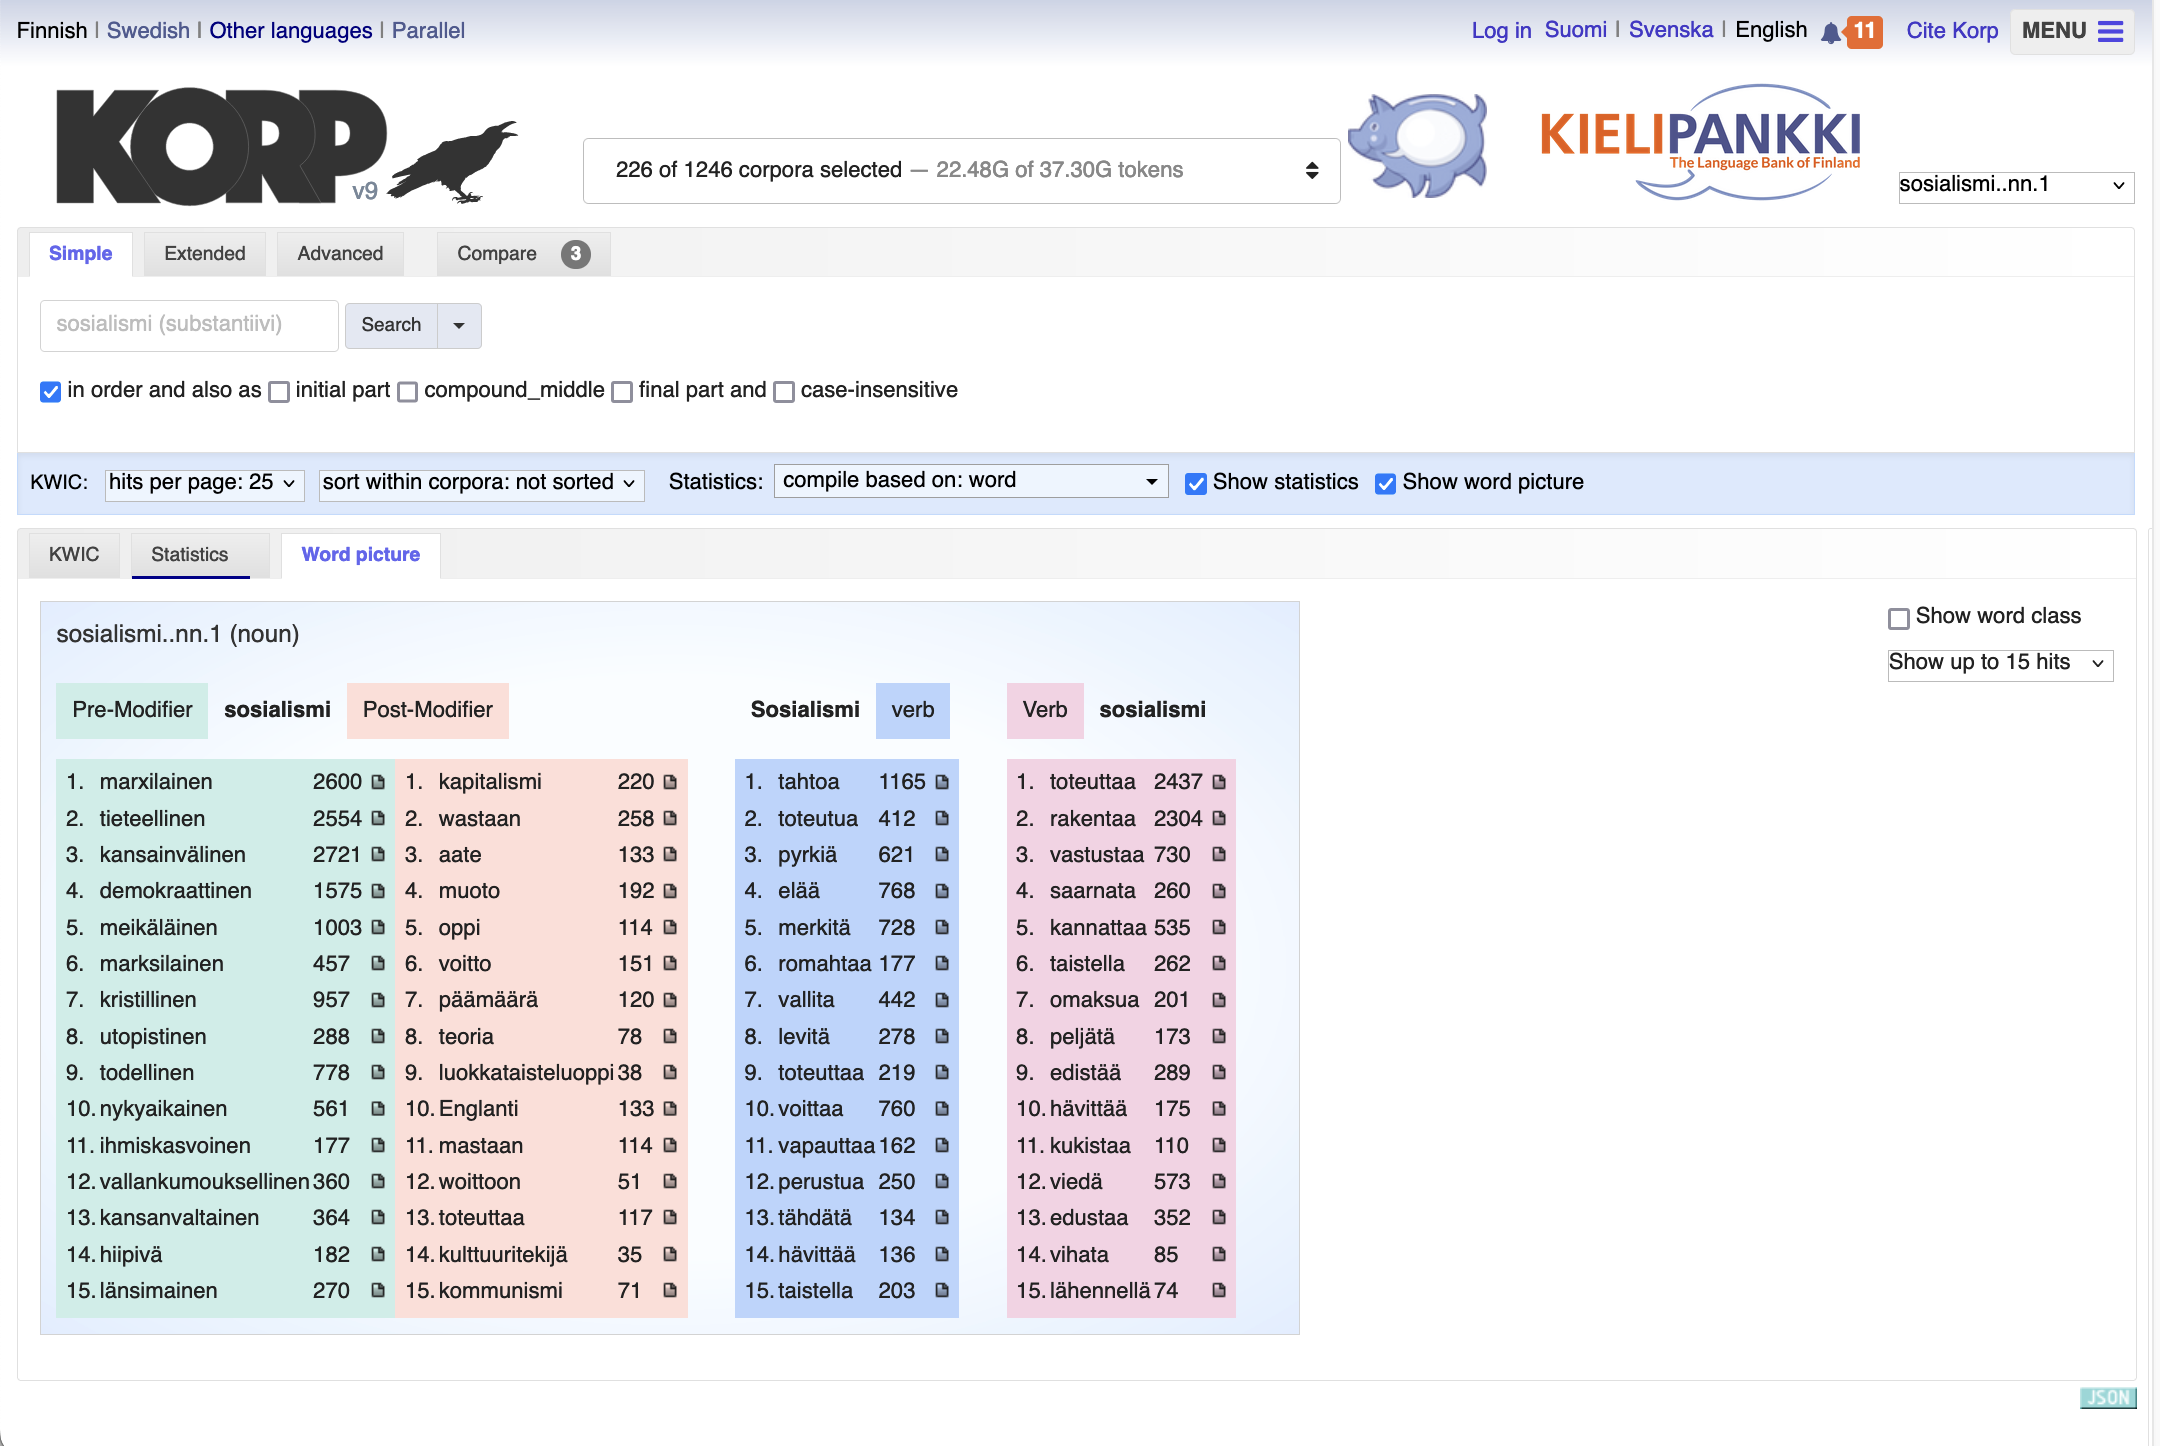Open example sentences icon for rakentaa

tap(1219, 818)
